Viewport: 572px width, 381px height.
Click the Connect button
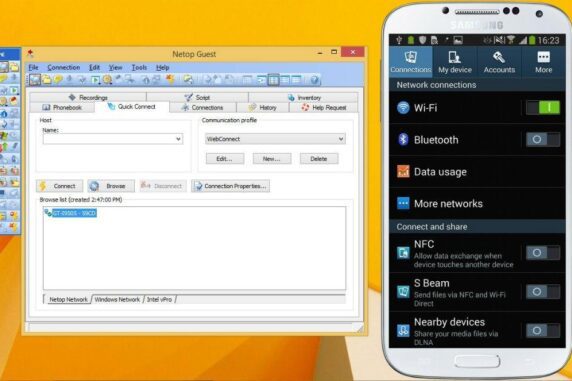(x=59, y=186)
